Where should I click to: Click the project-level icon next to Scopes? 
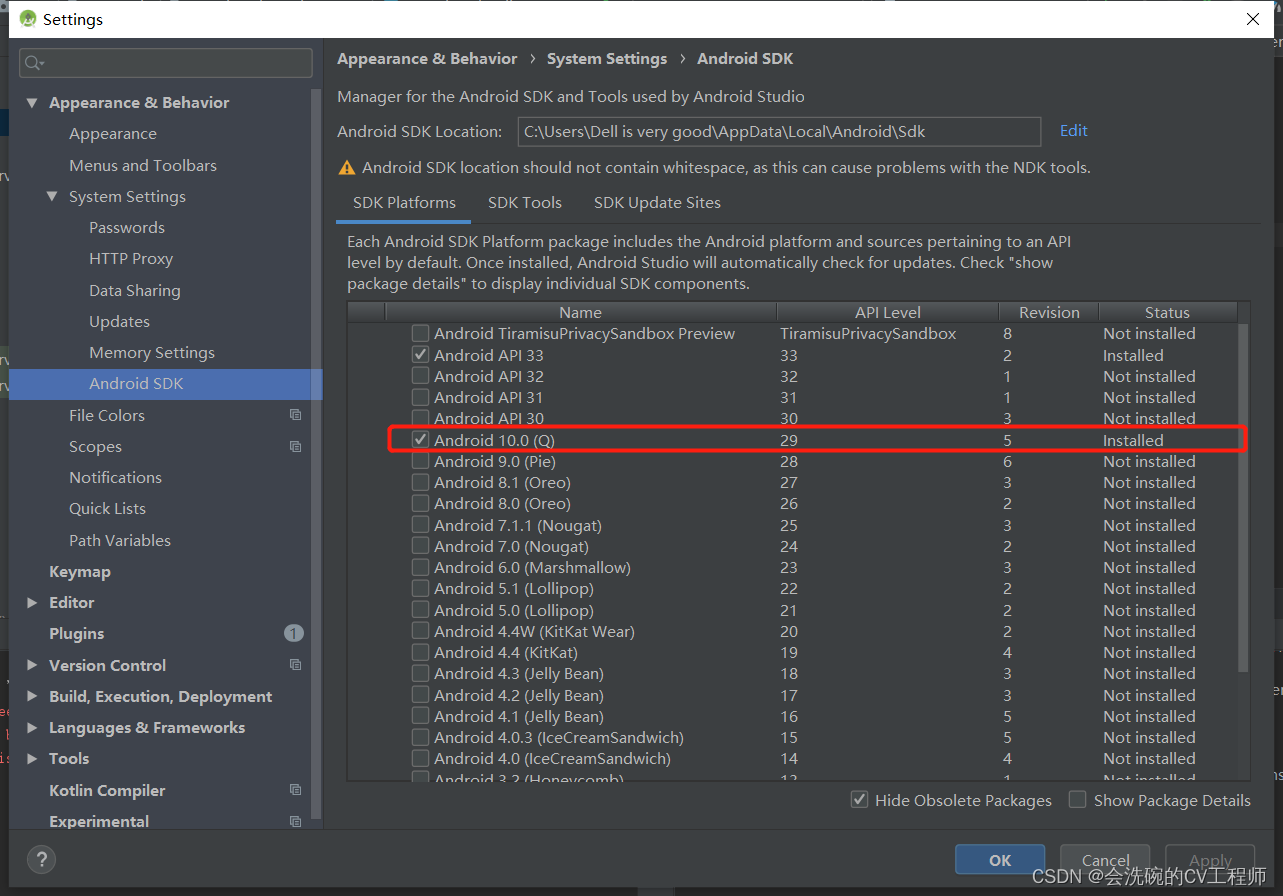pos(295,446)
